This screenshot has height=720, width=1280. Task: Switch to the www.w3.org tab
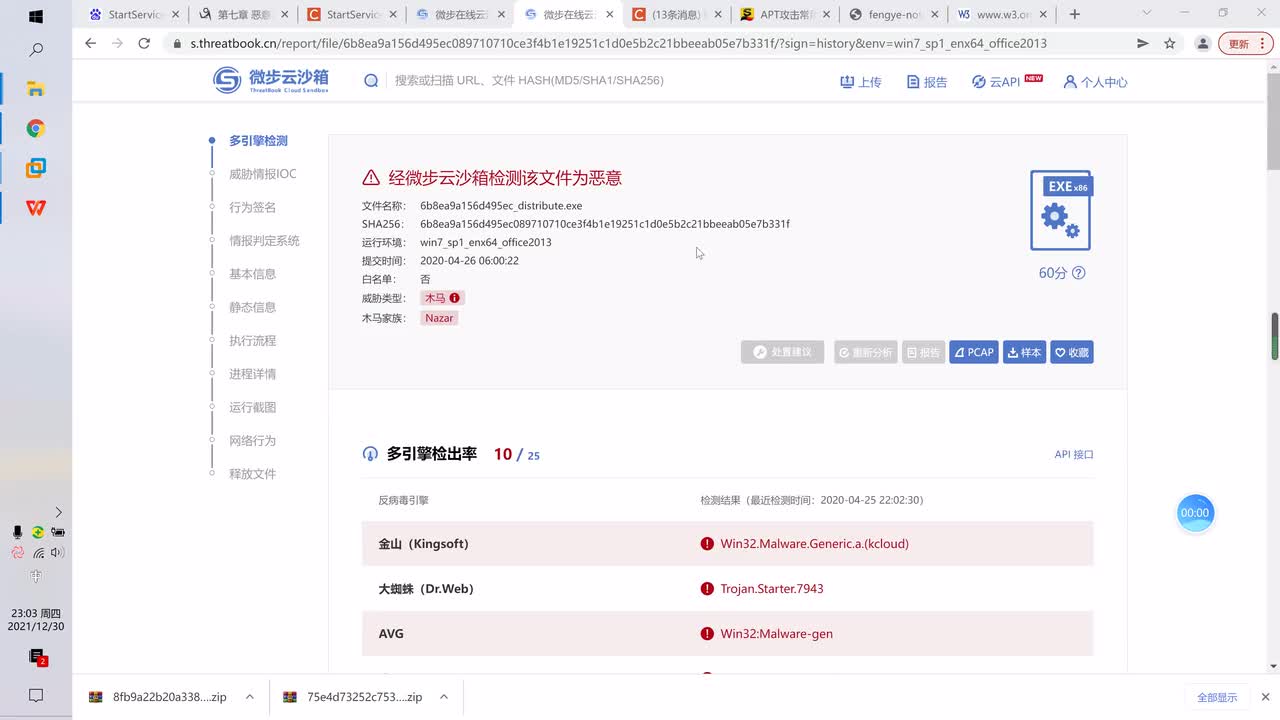pos(1000,14)
